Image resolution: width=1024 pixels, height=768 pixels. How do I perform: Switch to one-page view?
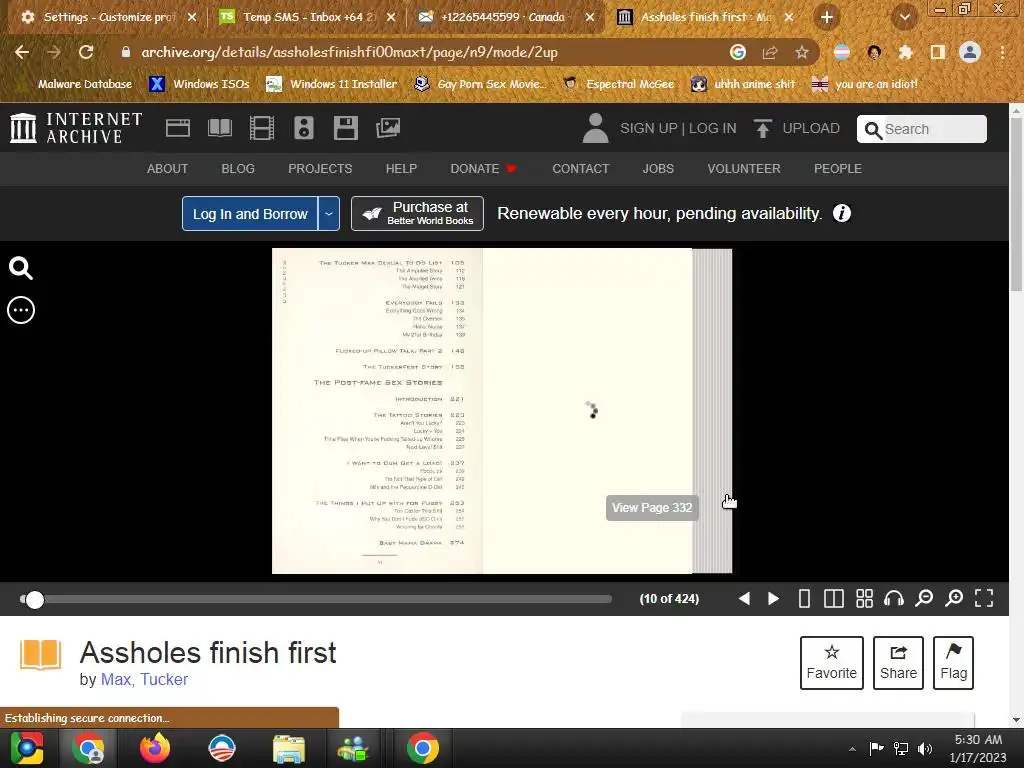pos(804,598)
